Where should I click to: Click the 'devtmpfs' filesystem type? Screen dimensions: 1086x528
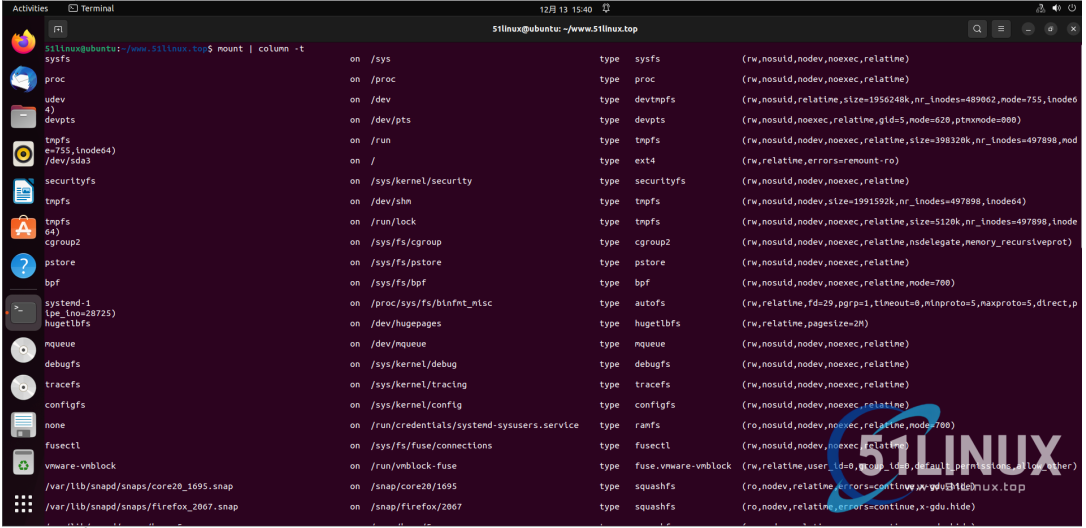(655, 99)
